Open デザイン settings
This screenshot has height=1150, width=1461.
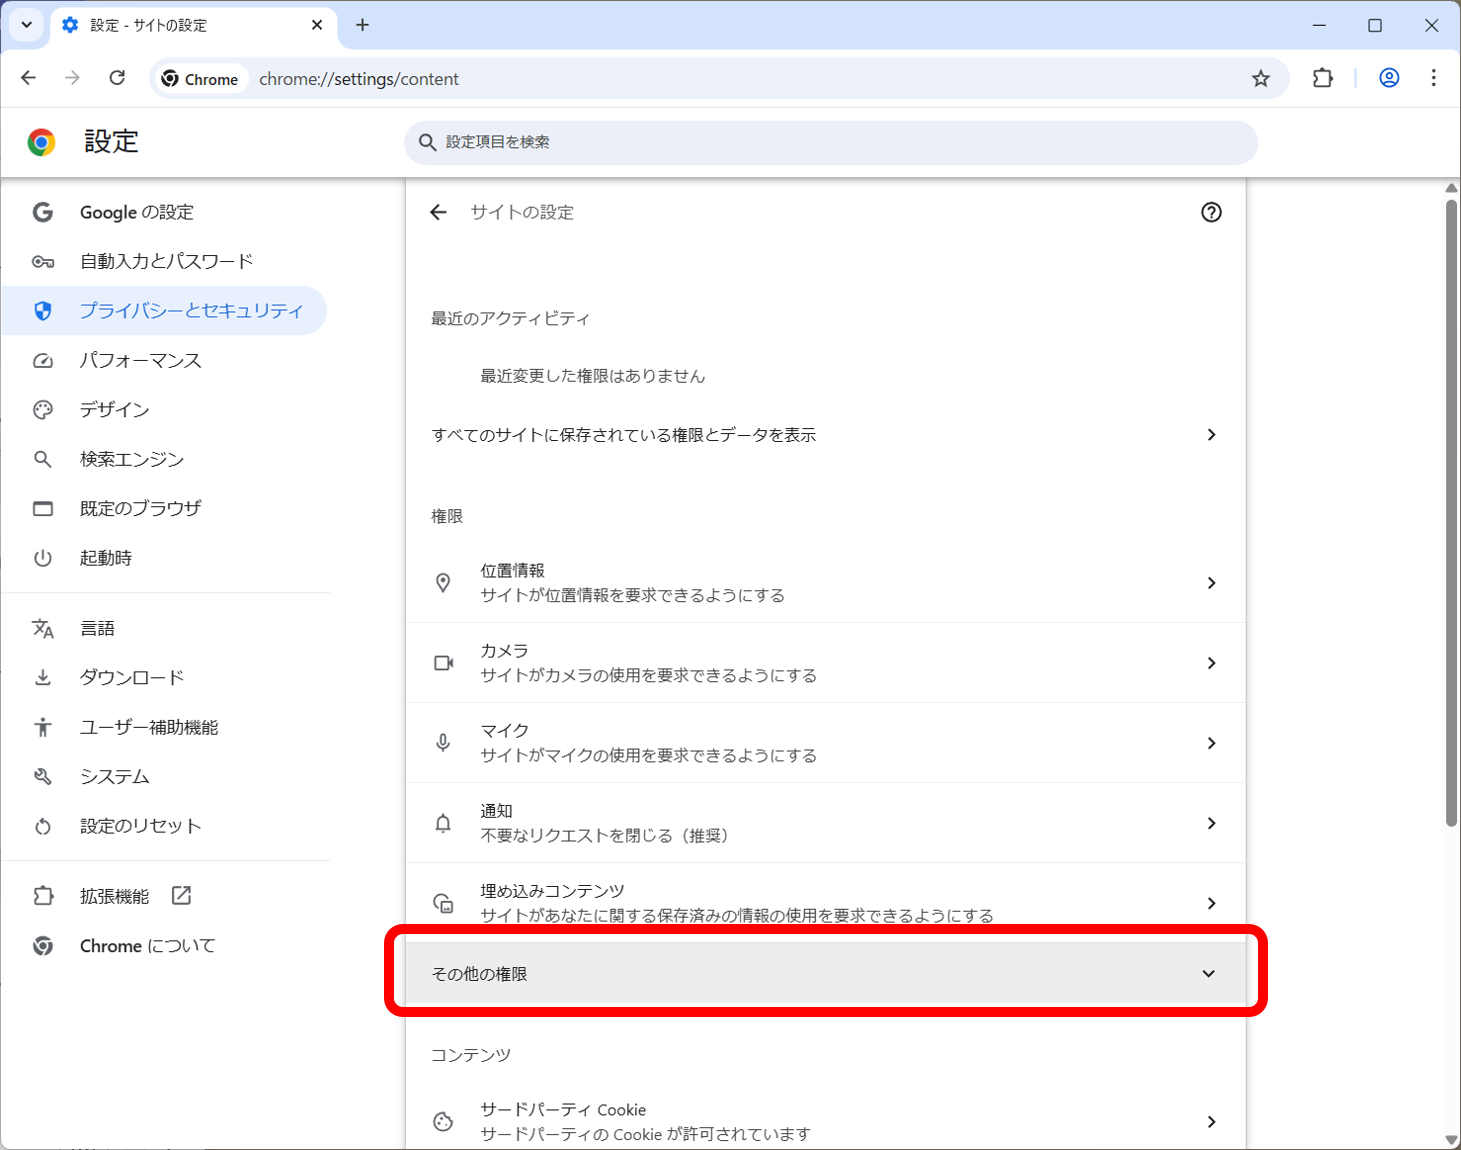pos(165,410)
